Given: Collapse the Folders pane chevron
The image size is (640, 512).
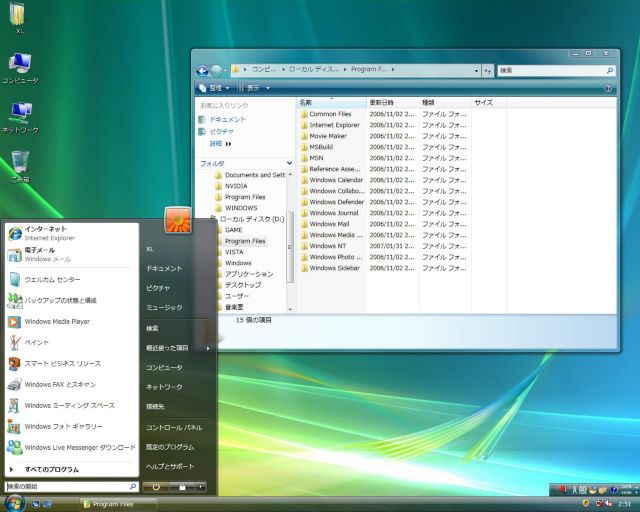Looking at the screenshot, I should (289, 163).
